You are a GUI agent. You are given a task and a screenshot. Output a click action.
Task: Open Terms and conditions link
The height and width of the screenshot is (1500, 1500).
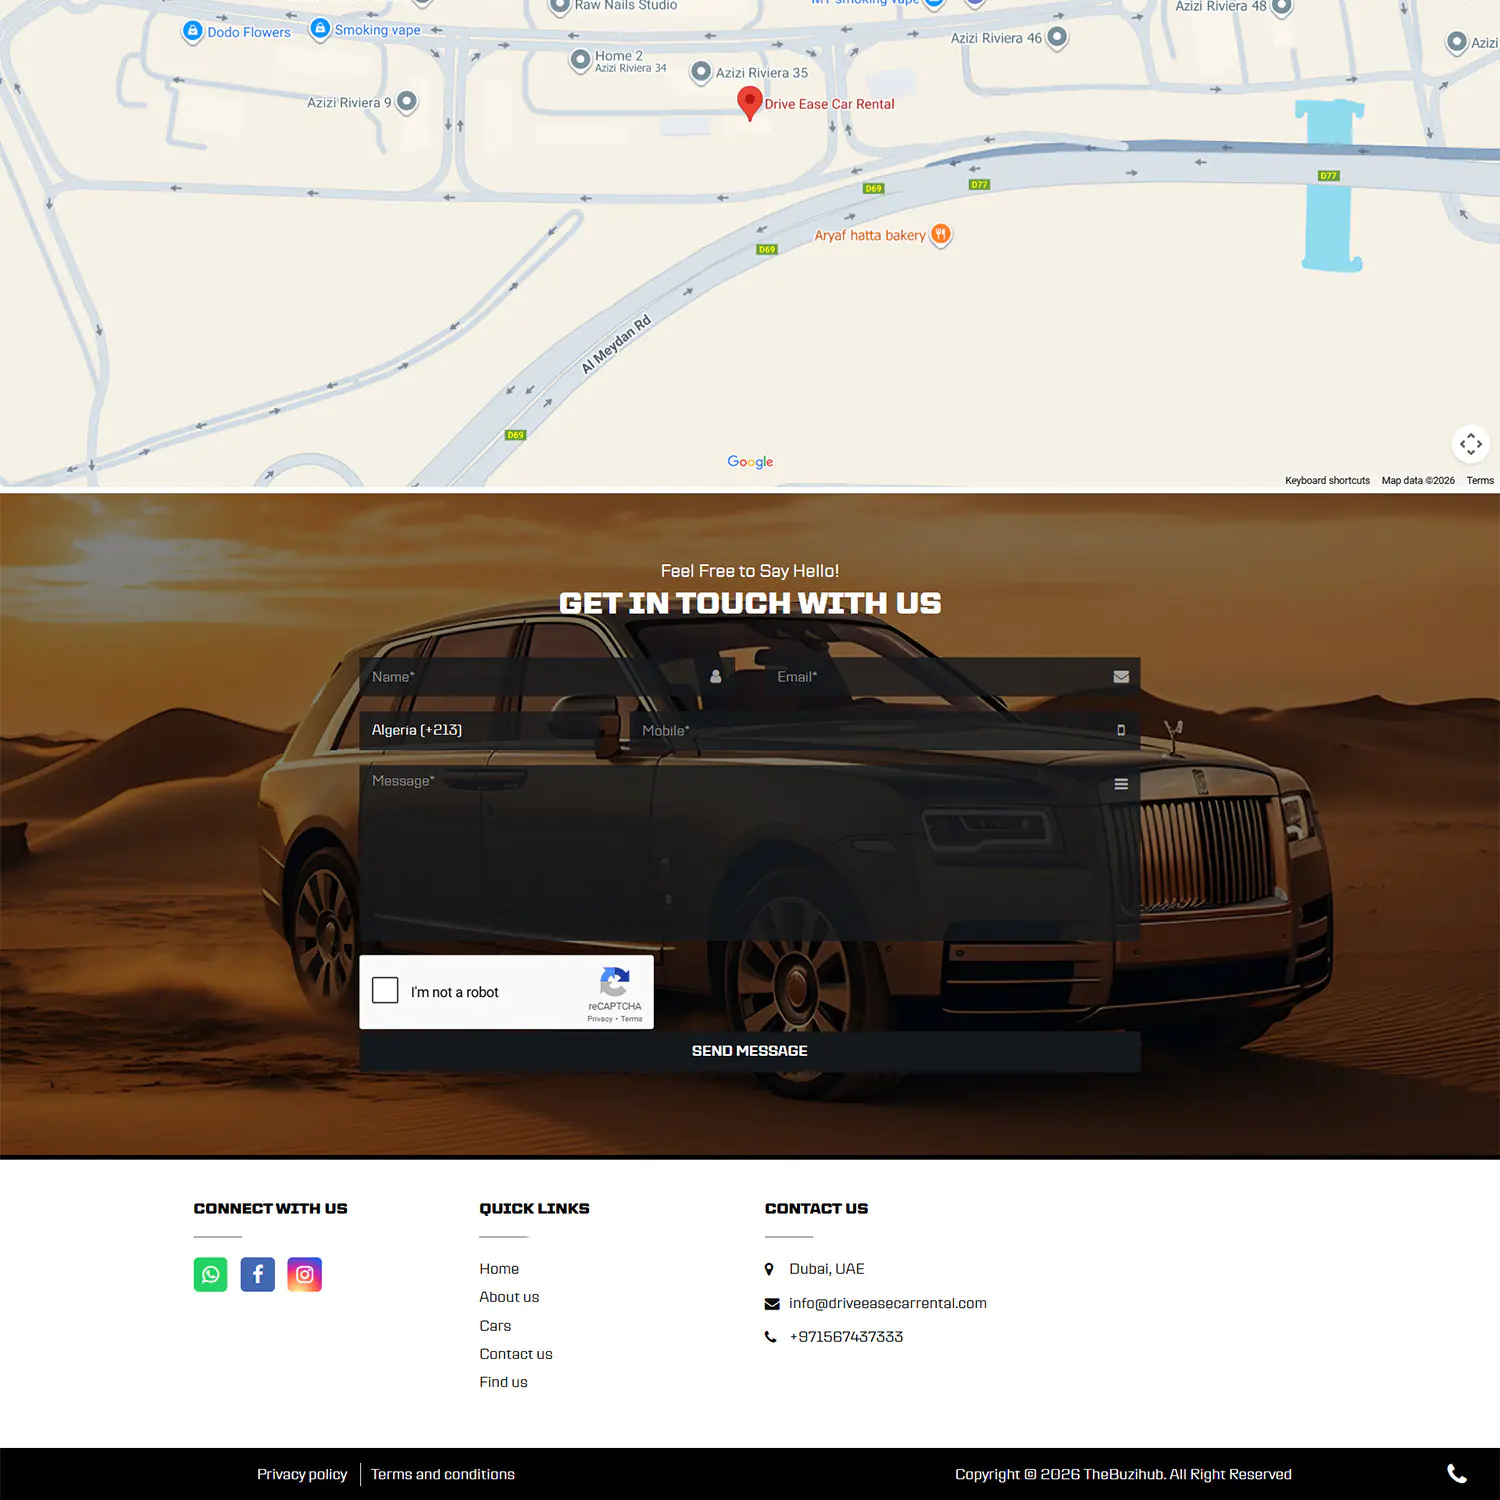point(443,1474)
